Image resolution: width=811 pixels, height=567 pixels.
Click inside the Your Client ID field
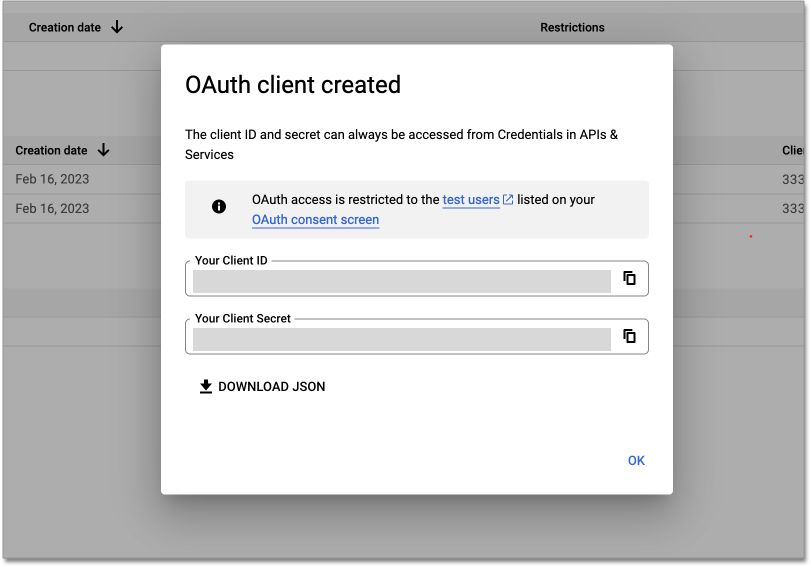coord(401,281)
